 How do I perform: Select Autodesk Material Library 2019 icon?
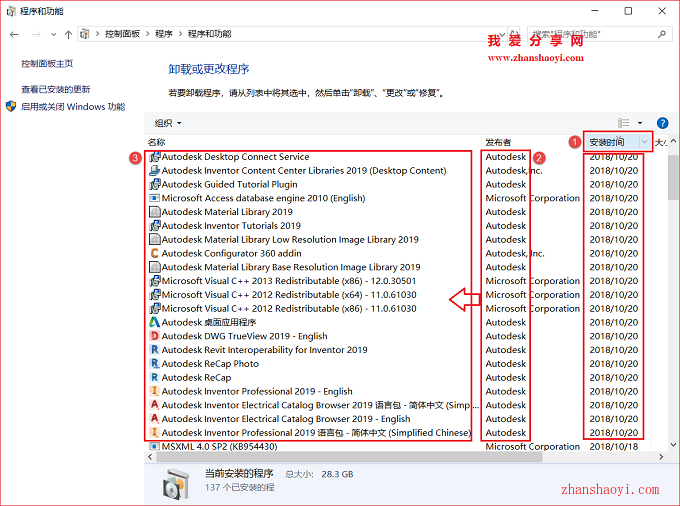point(154,212)
